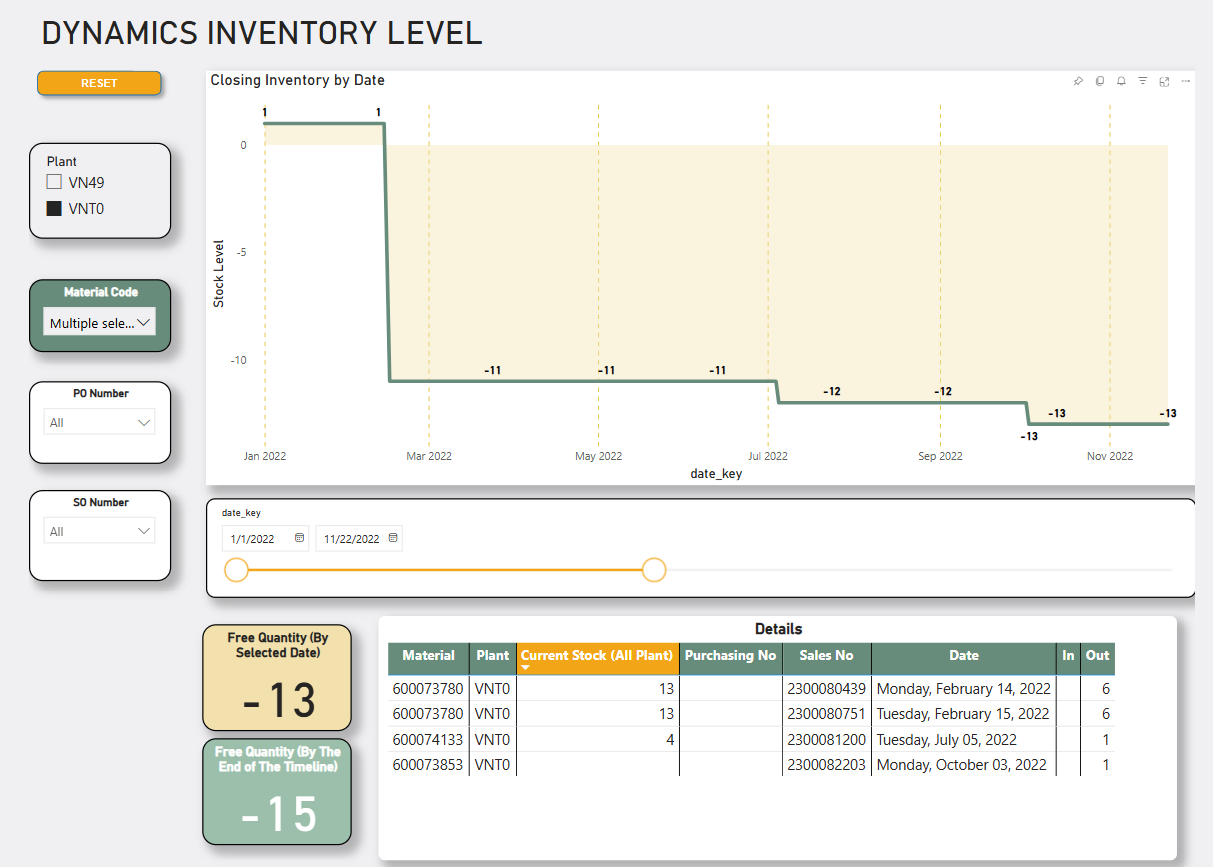Sort by the Plant column header
The width and height of the screenshot is (1213, 867).
click(493, 656)
